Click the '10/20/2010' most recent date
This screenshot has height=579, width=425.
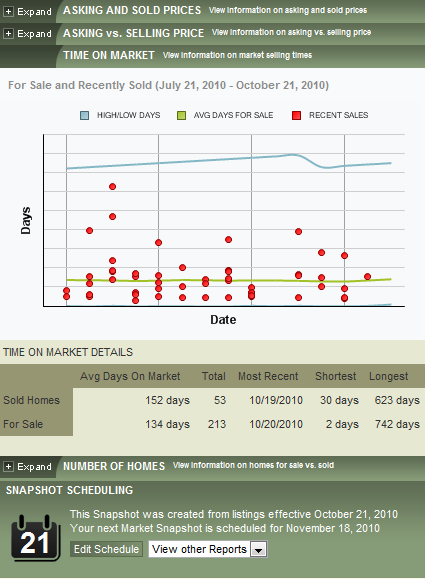(x=276, y=424)
